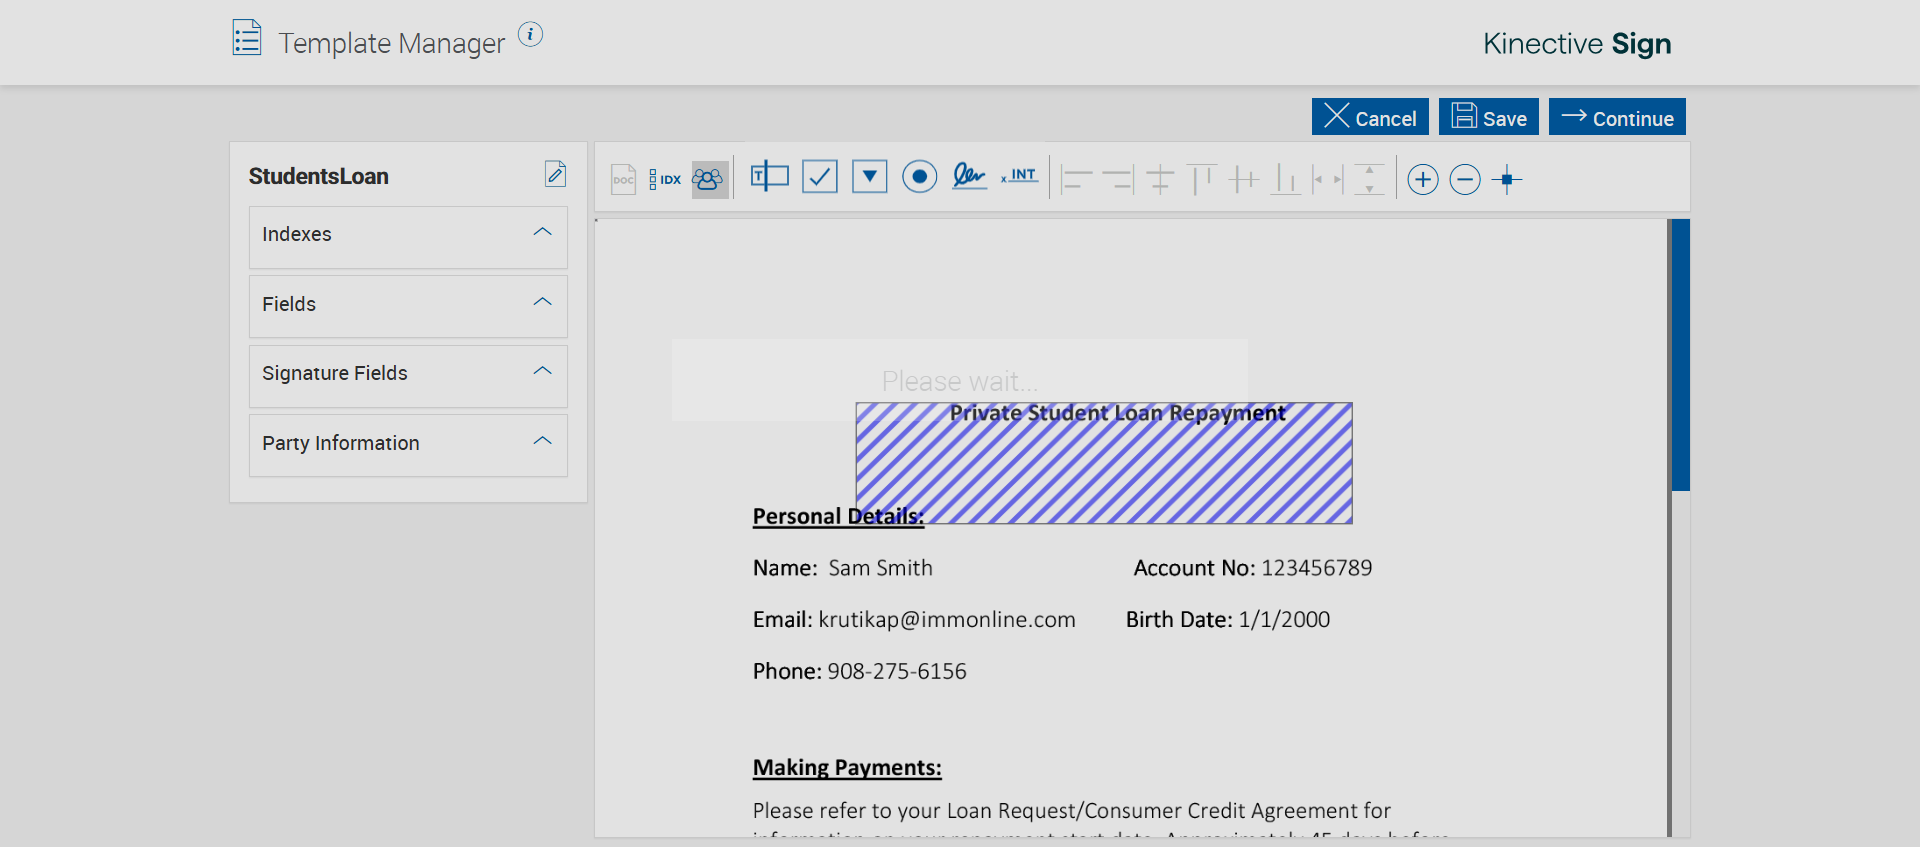Click the align left icon
1920x847 pixels.
(1076, 179)
